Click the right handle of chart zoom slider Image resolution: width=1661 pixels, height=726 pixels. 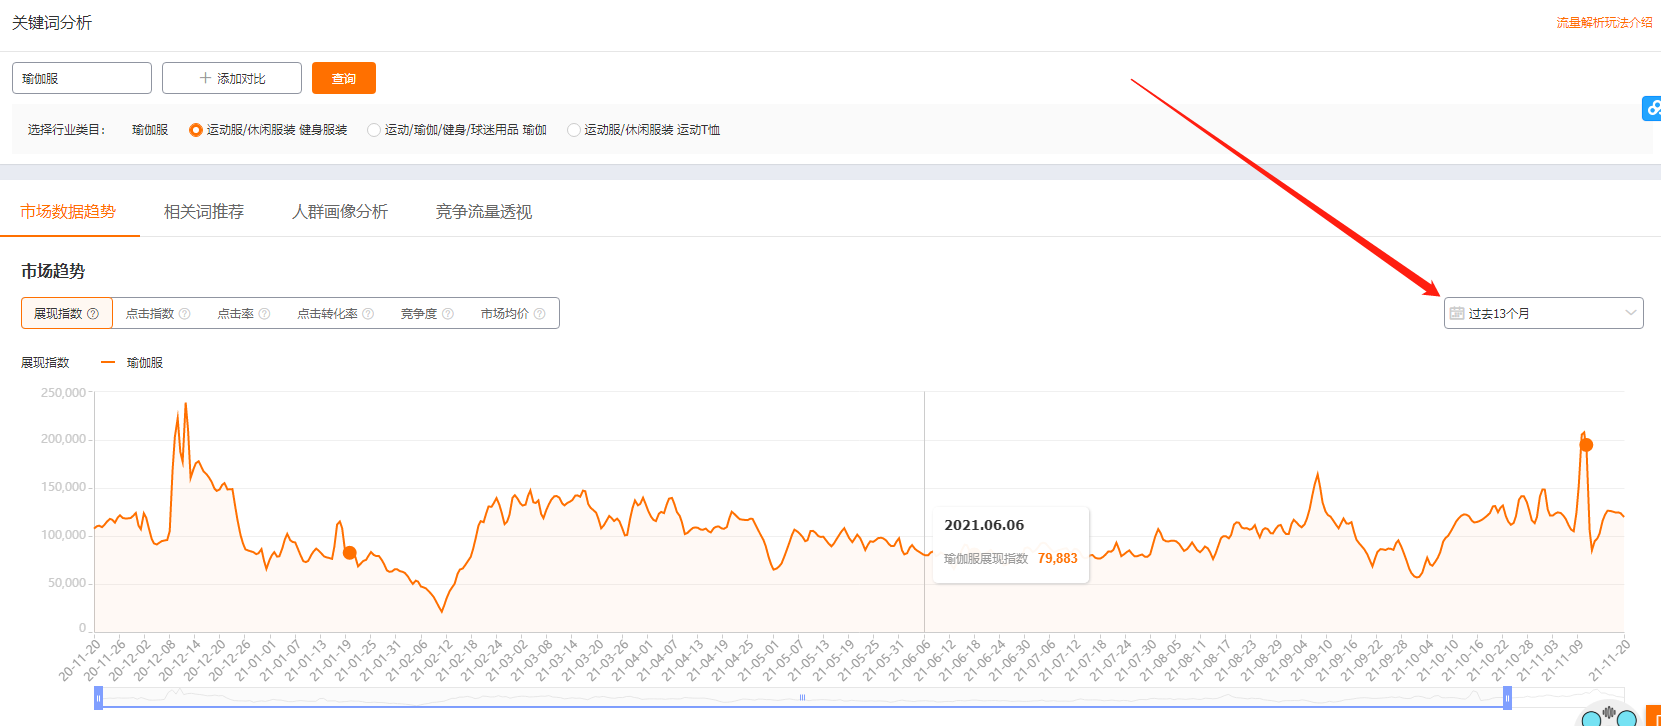pos(1507,698)
